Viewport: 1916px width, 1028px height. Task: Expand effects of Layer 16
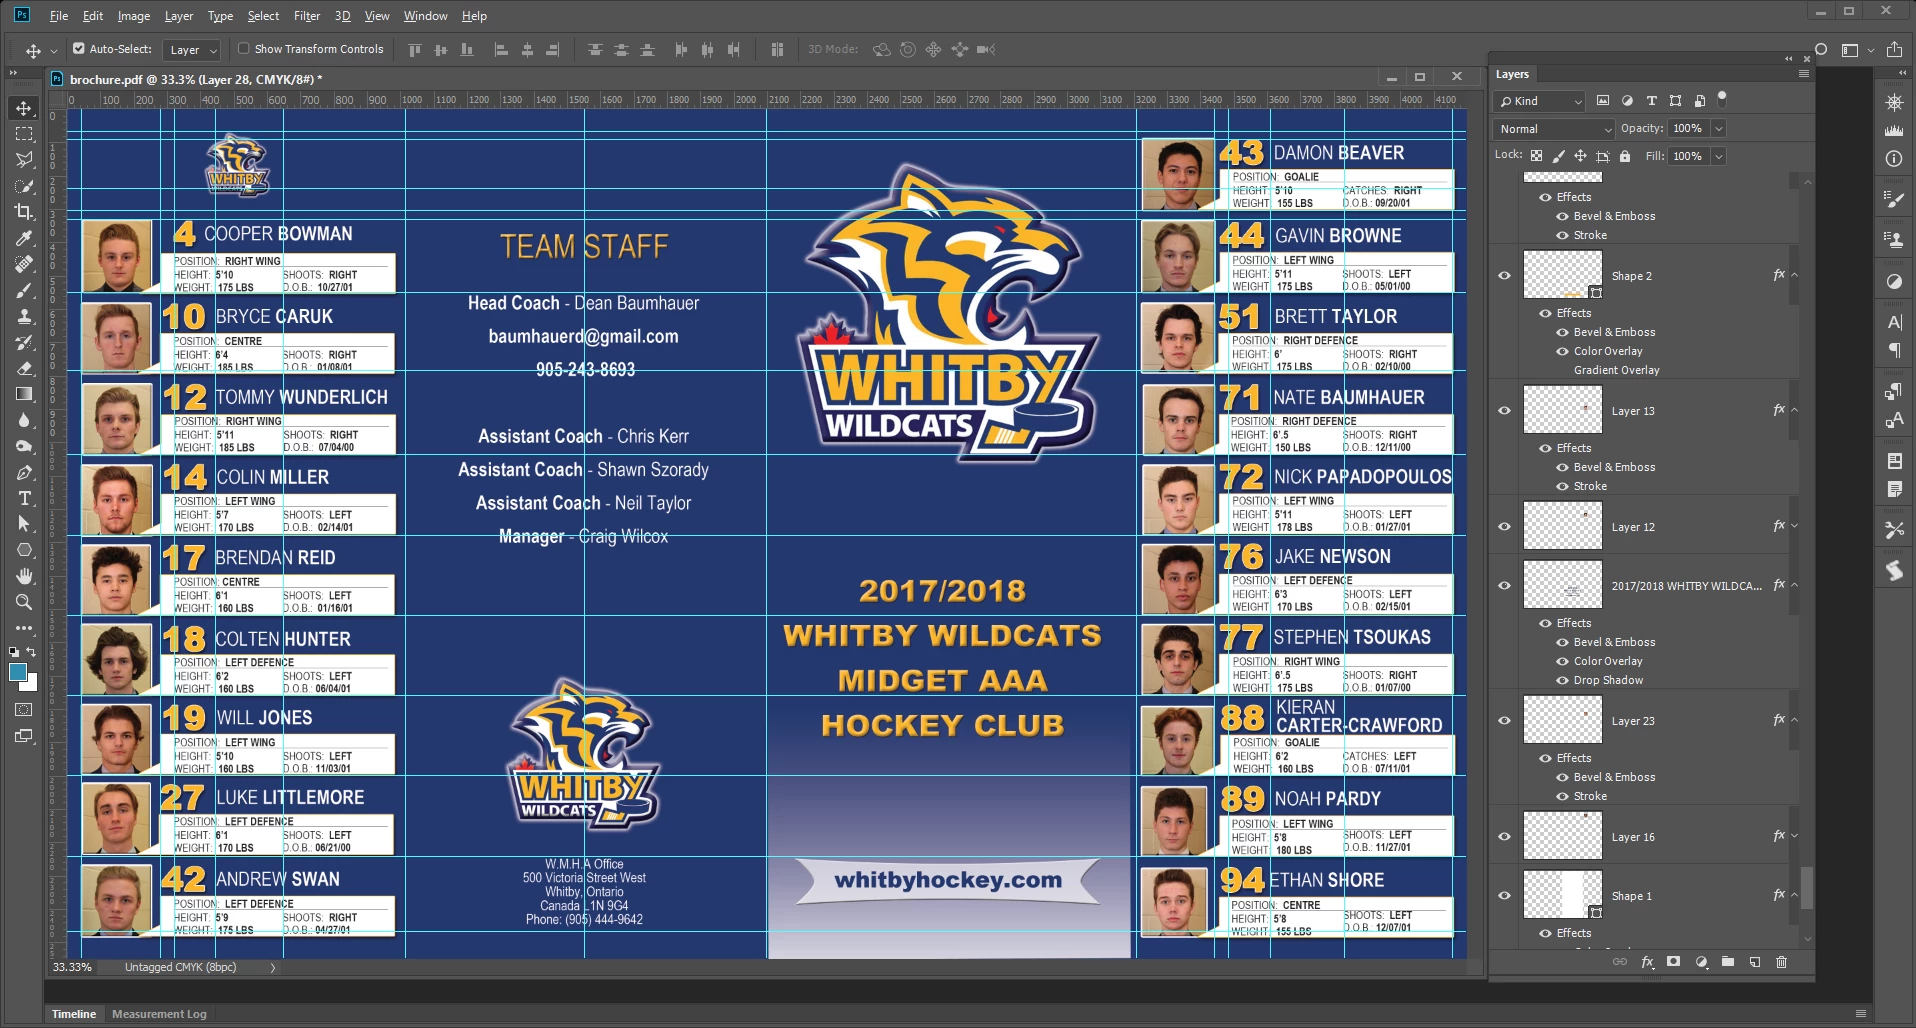click(x=1794, y=836)
